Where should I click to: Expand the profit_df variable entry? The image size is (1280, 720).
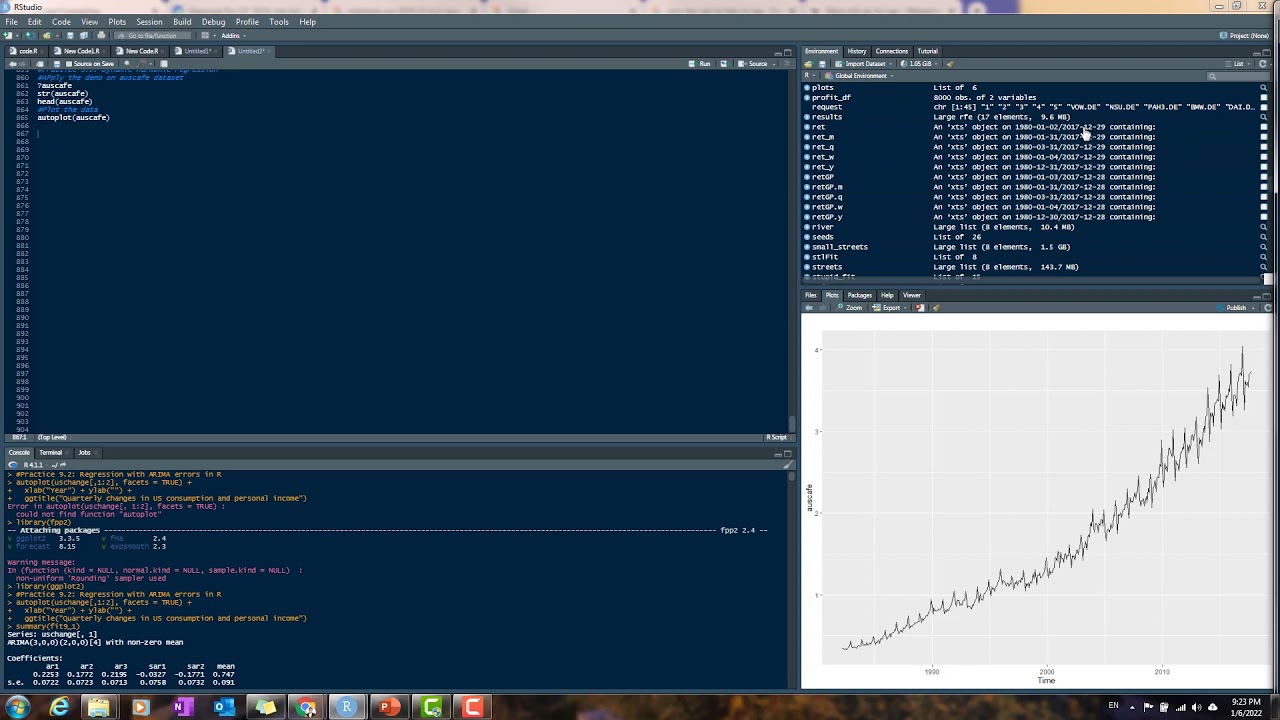click(807, 98)
